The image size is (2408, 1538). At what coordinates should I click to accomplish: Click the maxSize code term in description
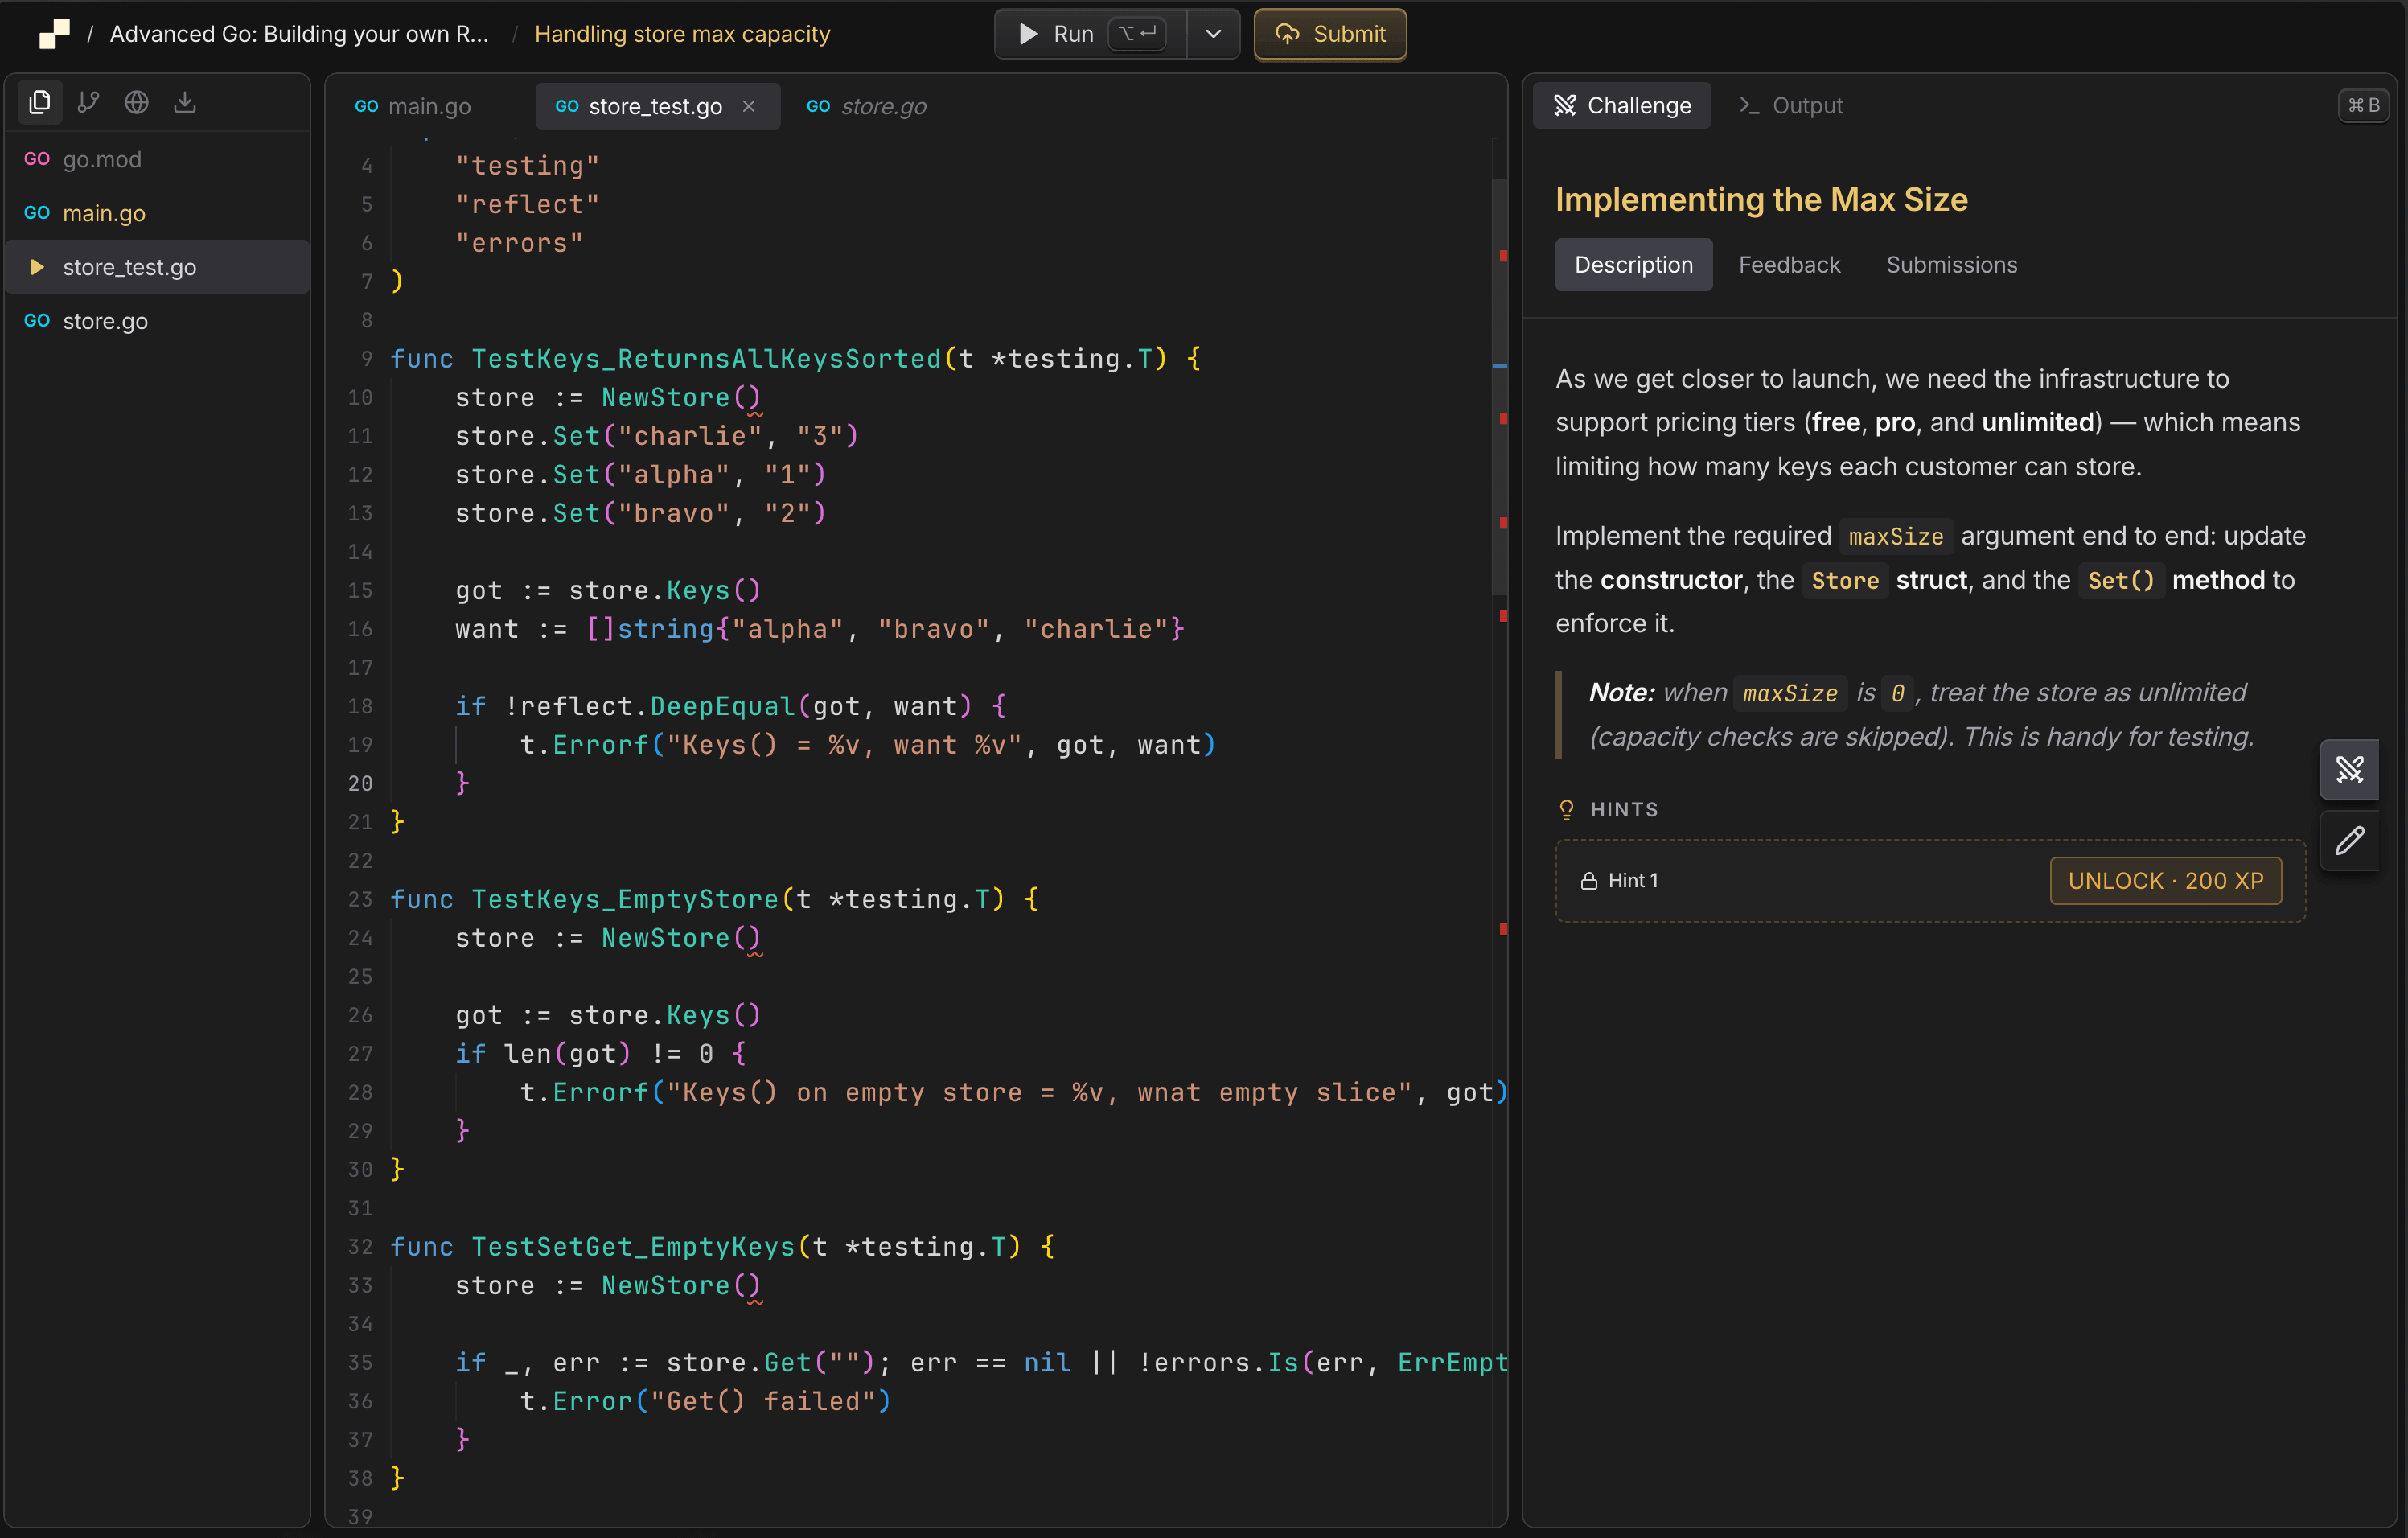point(1896,536)
